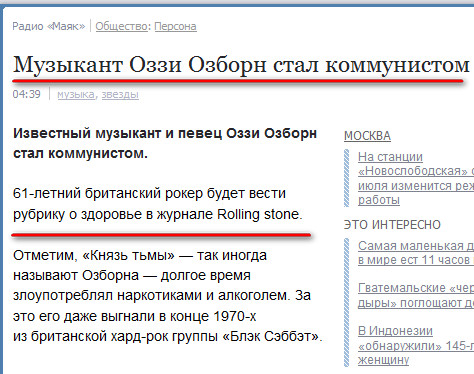Click the bold lead paragraph about Оззи Озборн
474x374 pixels.
coord(165,143)
